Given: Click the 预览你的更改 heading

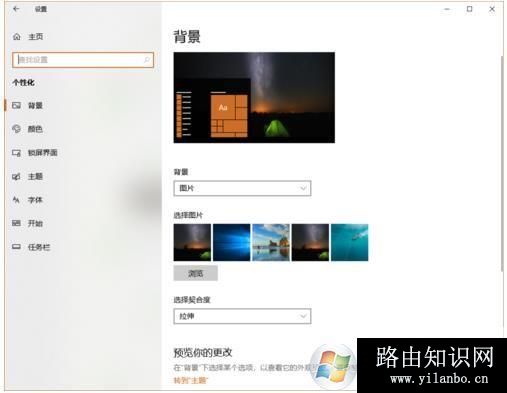Looking at the screenshot, I should [x=203, y=353].
